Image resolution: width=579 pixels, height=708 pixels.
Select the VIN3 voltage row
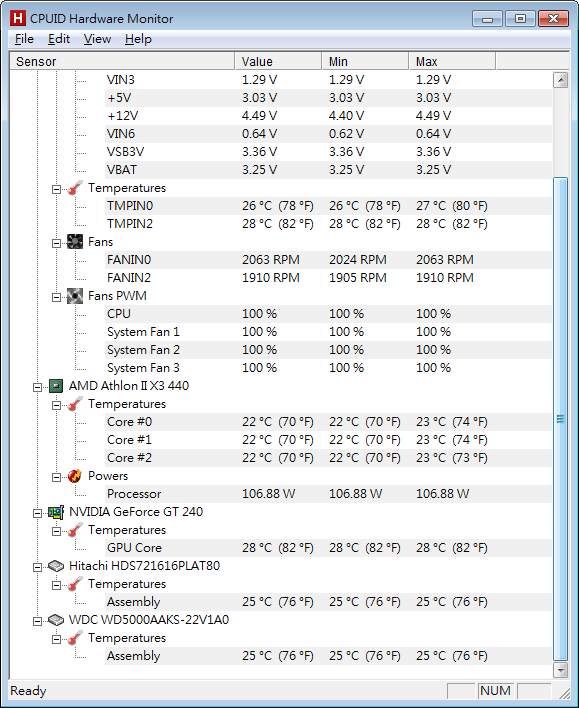click(x=328, y=80)
